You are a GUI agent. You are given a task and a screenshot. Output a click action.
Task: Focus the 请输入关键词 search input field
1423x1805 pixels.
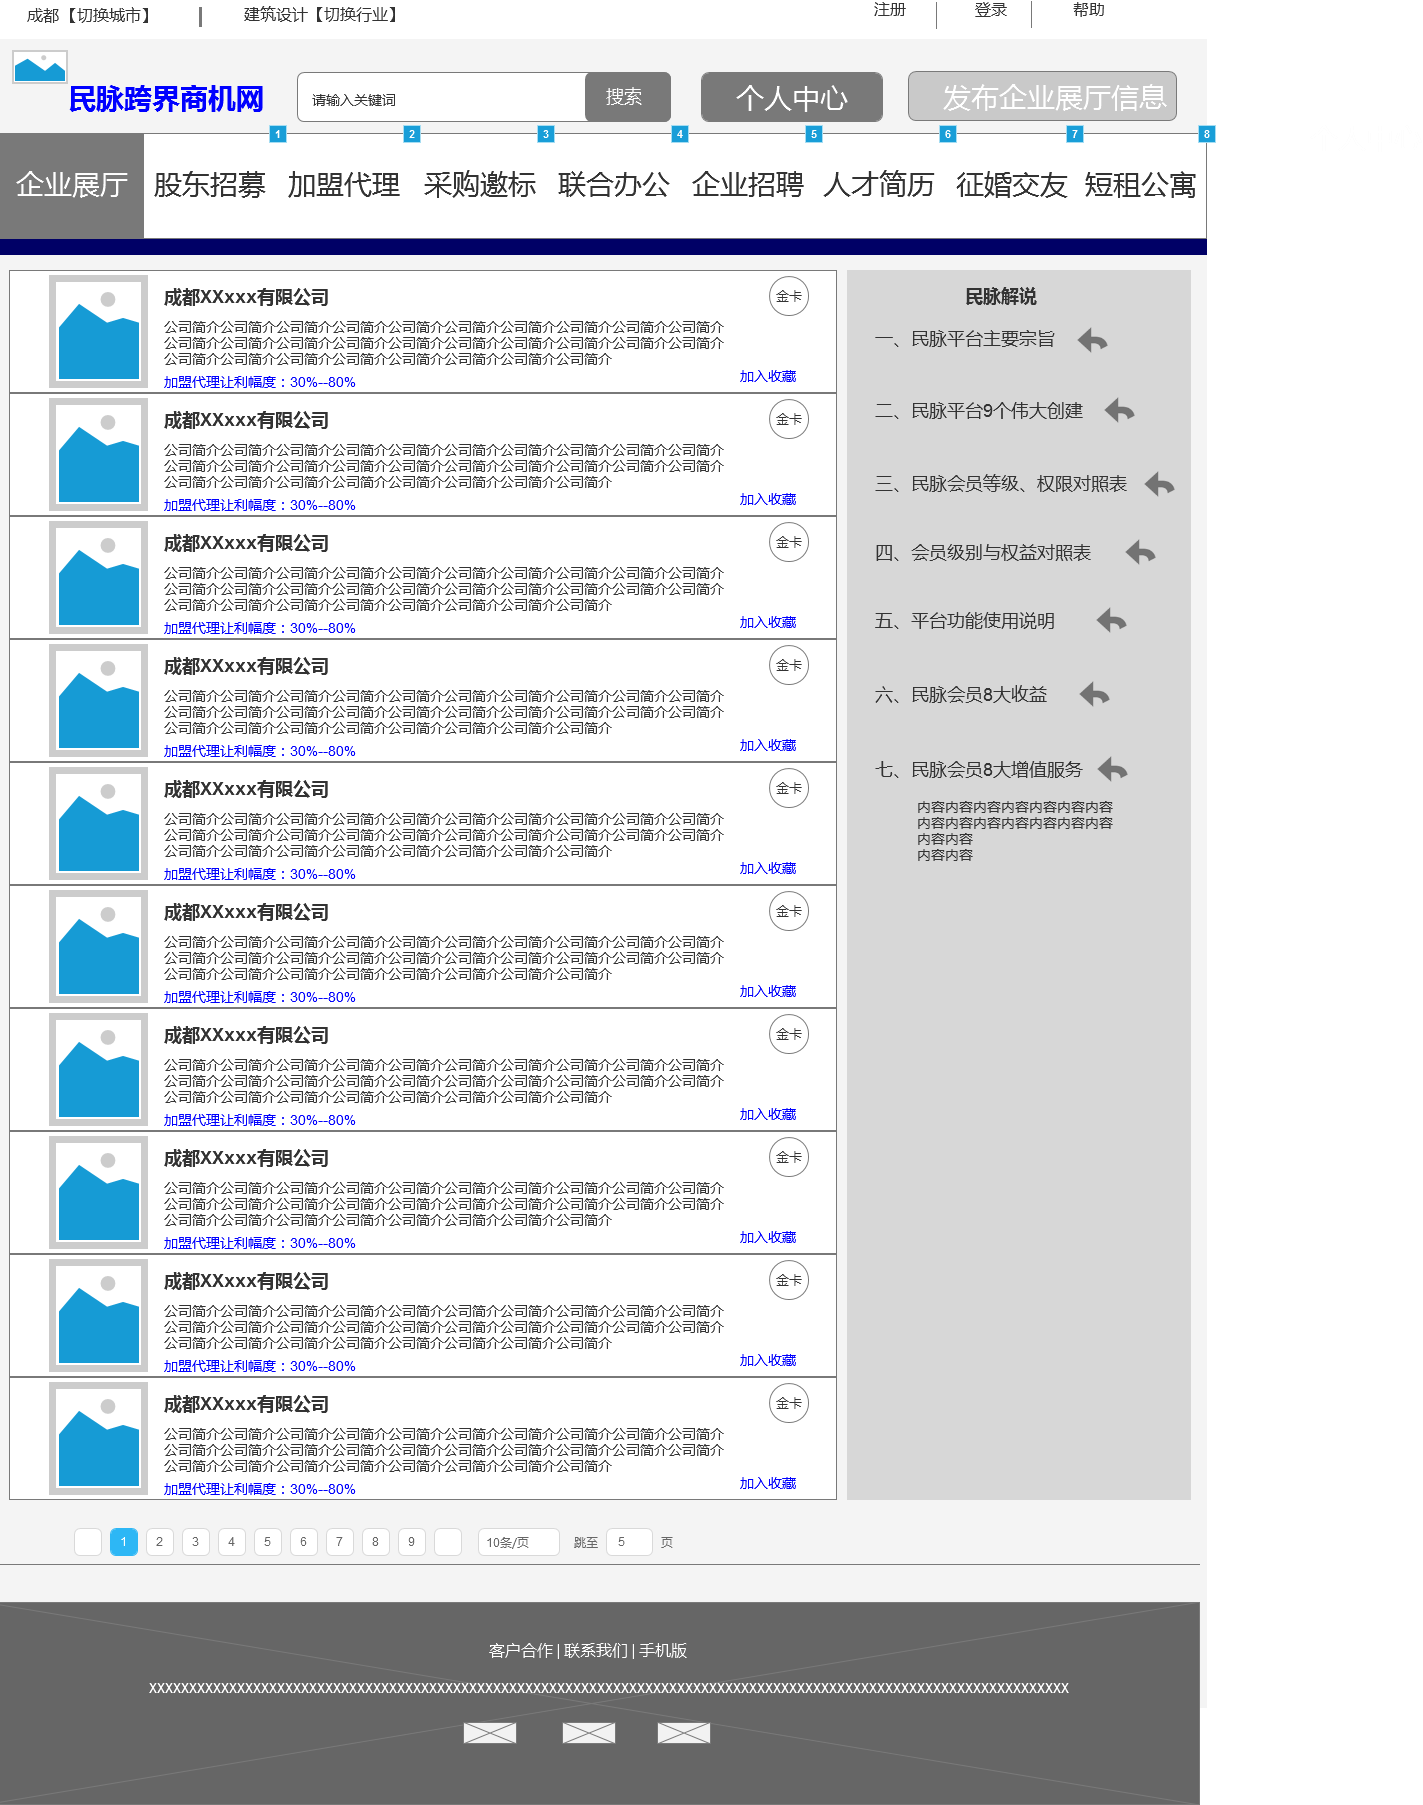[x=441, y=98]
